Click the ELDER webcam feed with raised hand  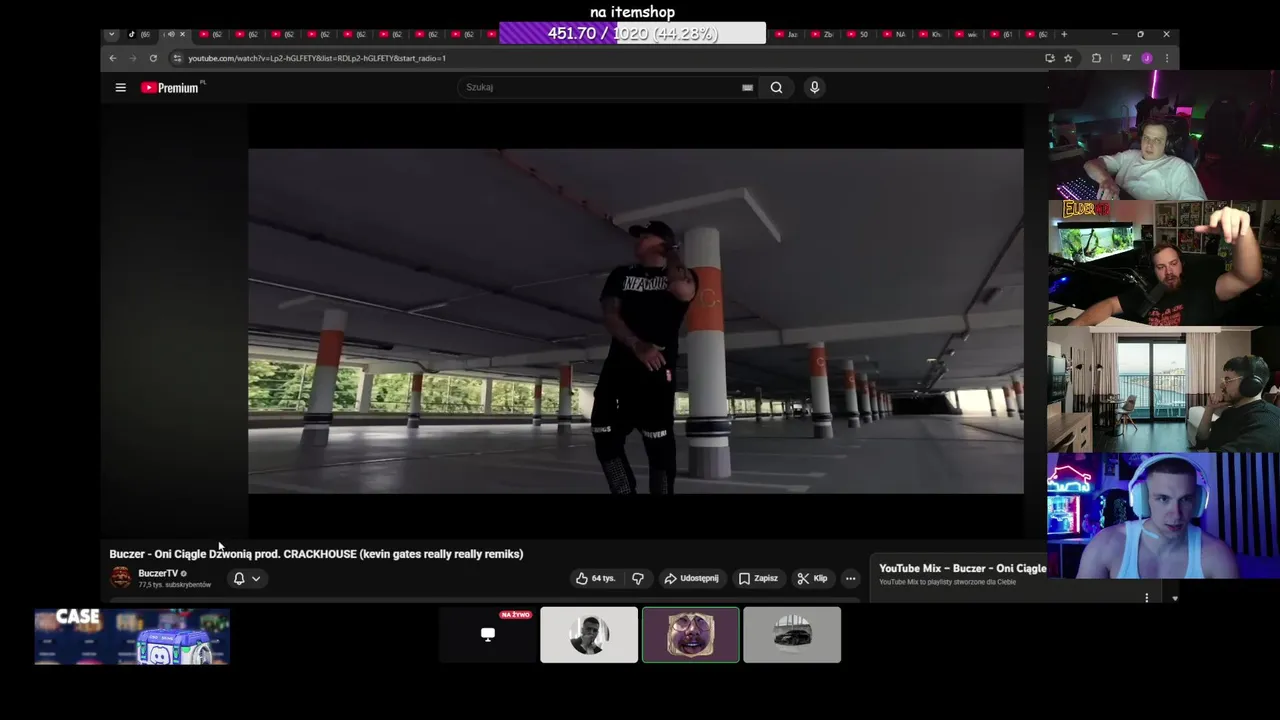point(1164,263)
